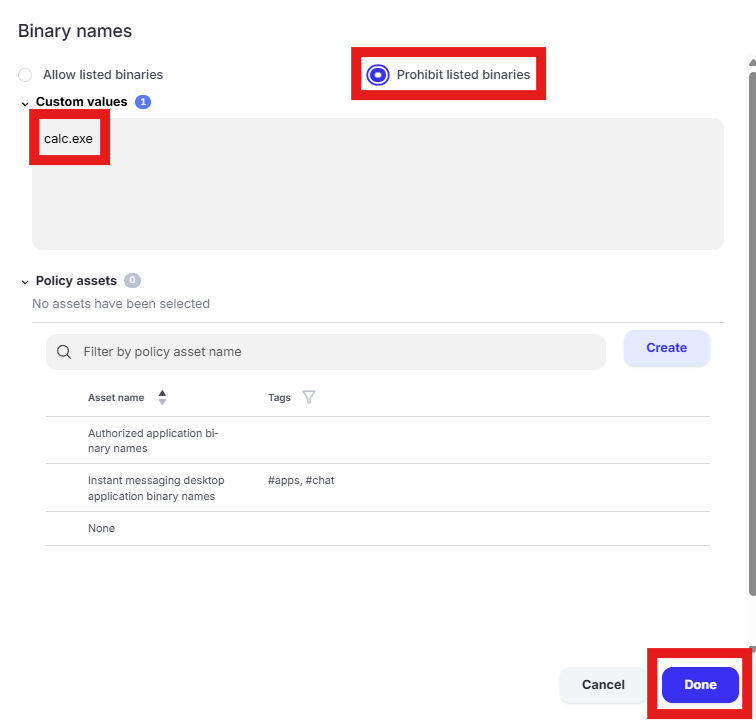Focus the Filter by policy asset name field
Screen dimensions: 756x720
[x=325, y=352]
